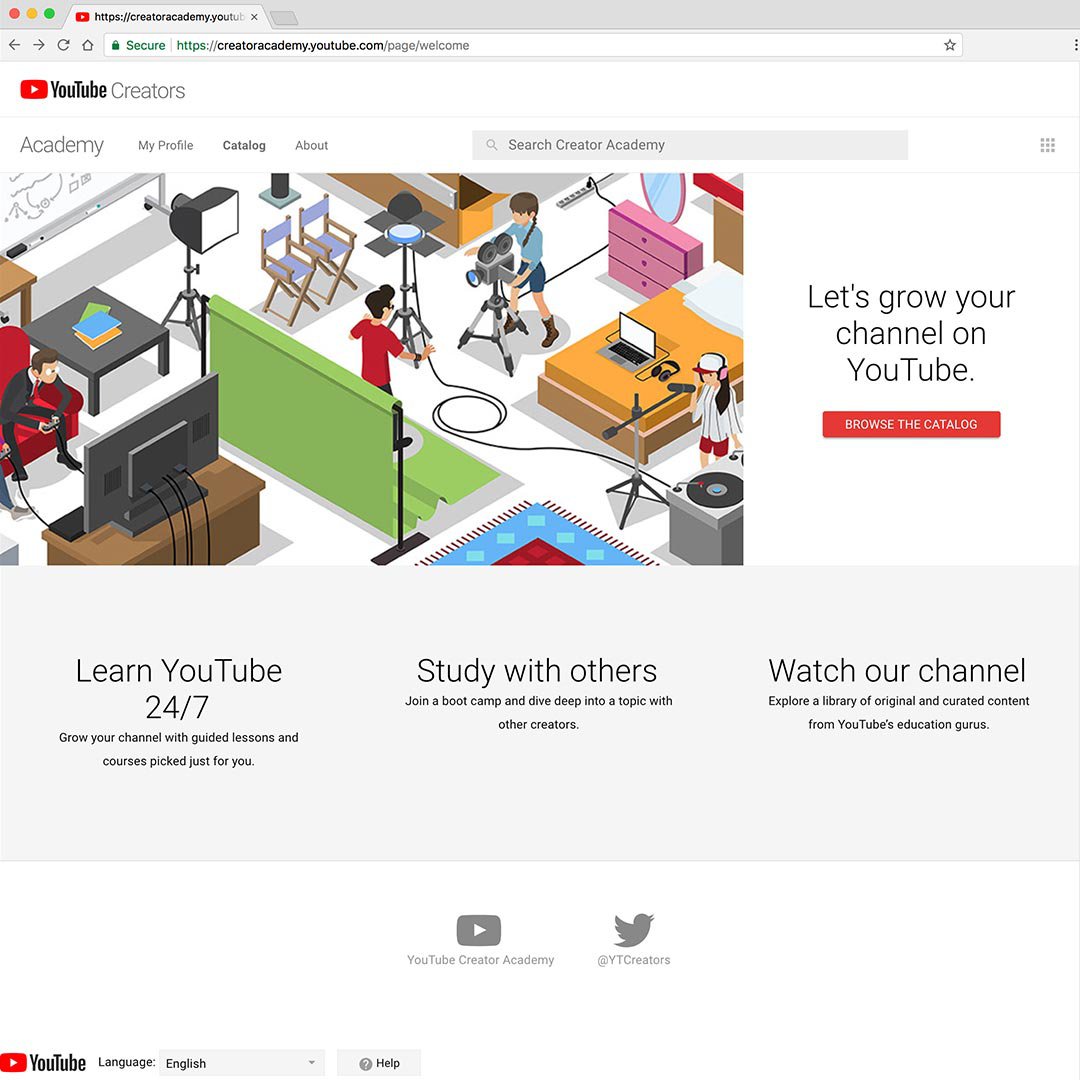Open a new browser tab
Screen dimensions: 1080x1080
[x=284, y=18]
